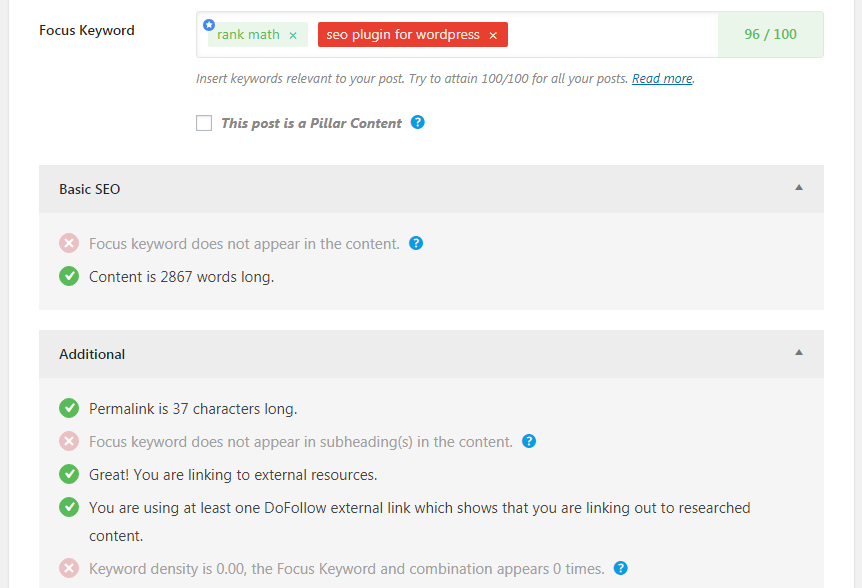The image size is (862, 588).
Task: Click green check beside content length
Action: pos(69,276)
